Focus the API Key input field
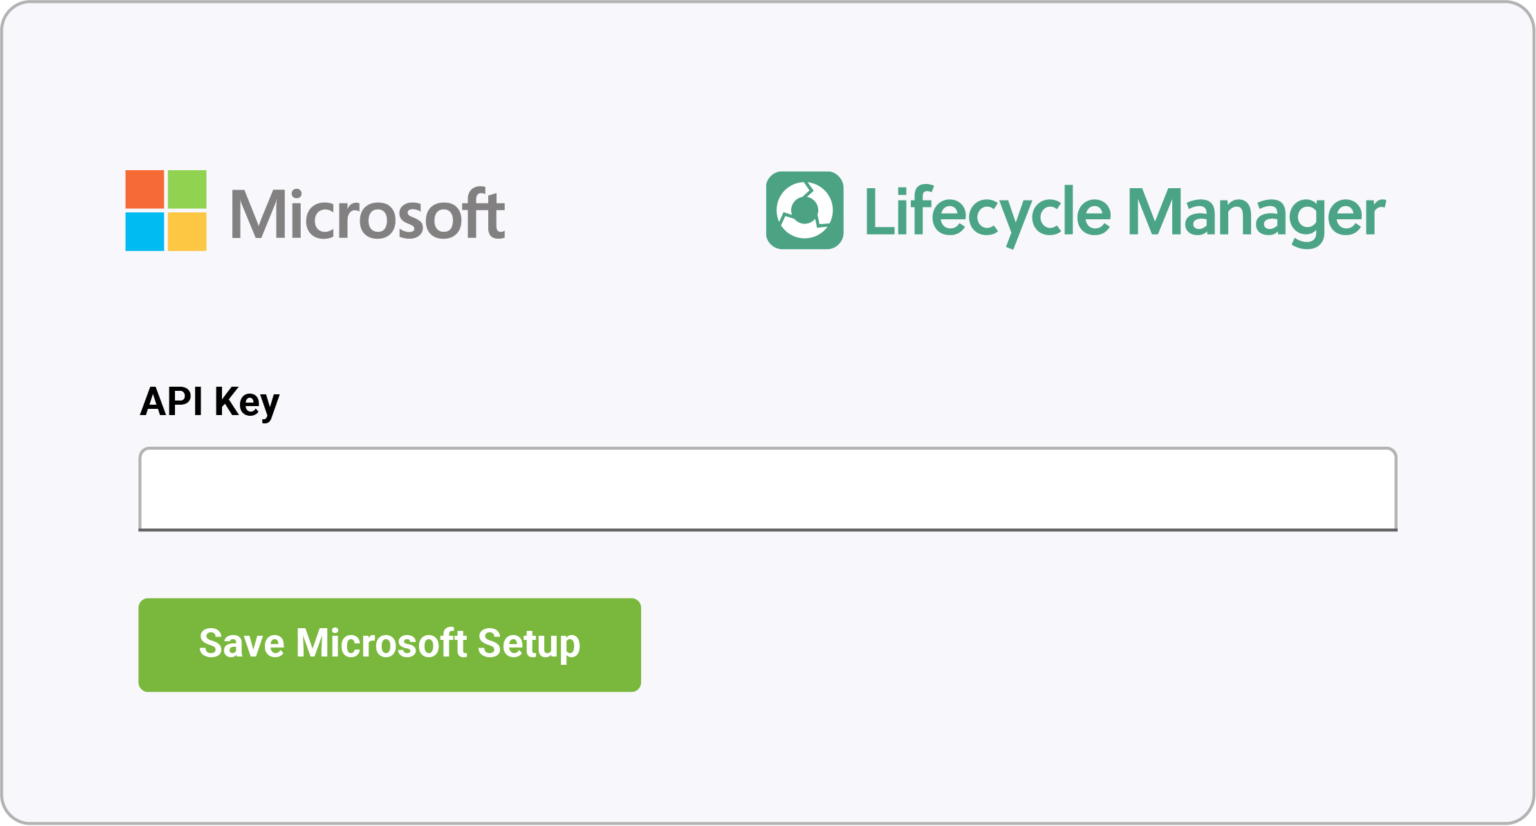This screenshot has width=1536, height=826. tap(767, 489)
